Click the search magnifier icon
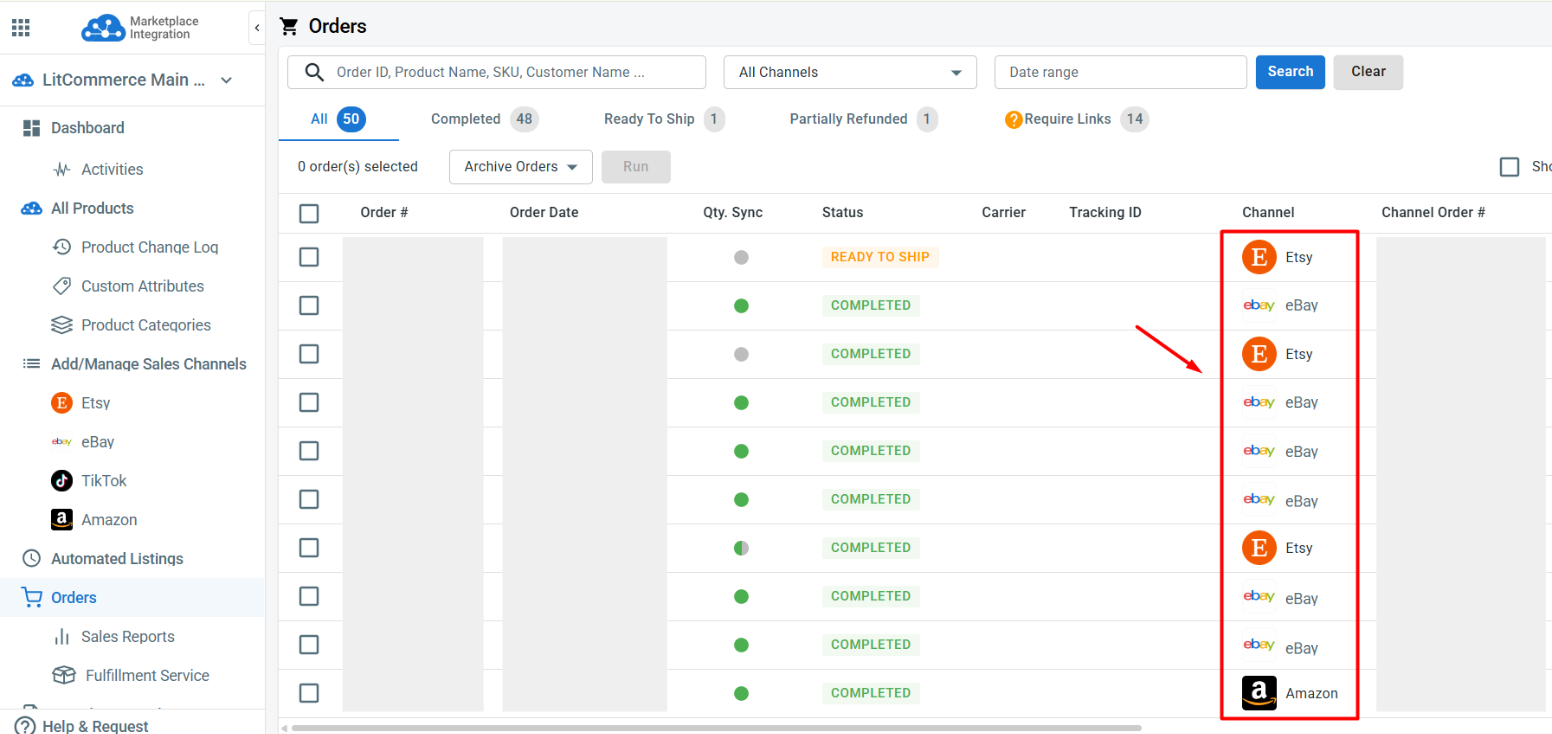The height and width of the screenshot is (734, 1552). point(314,72)
